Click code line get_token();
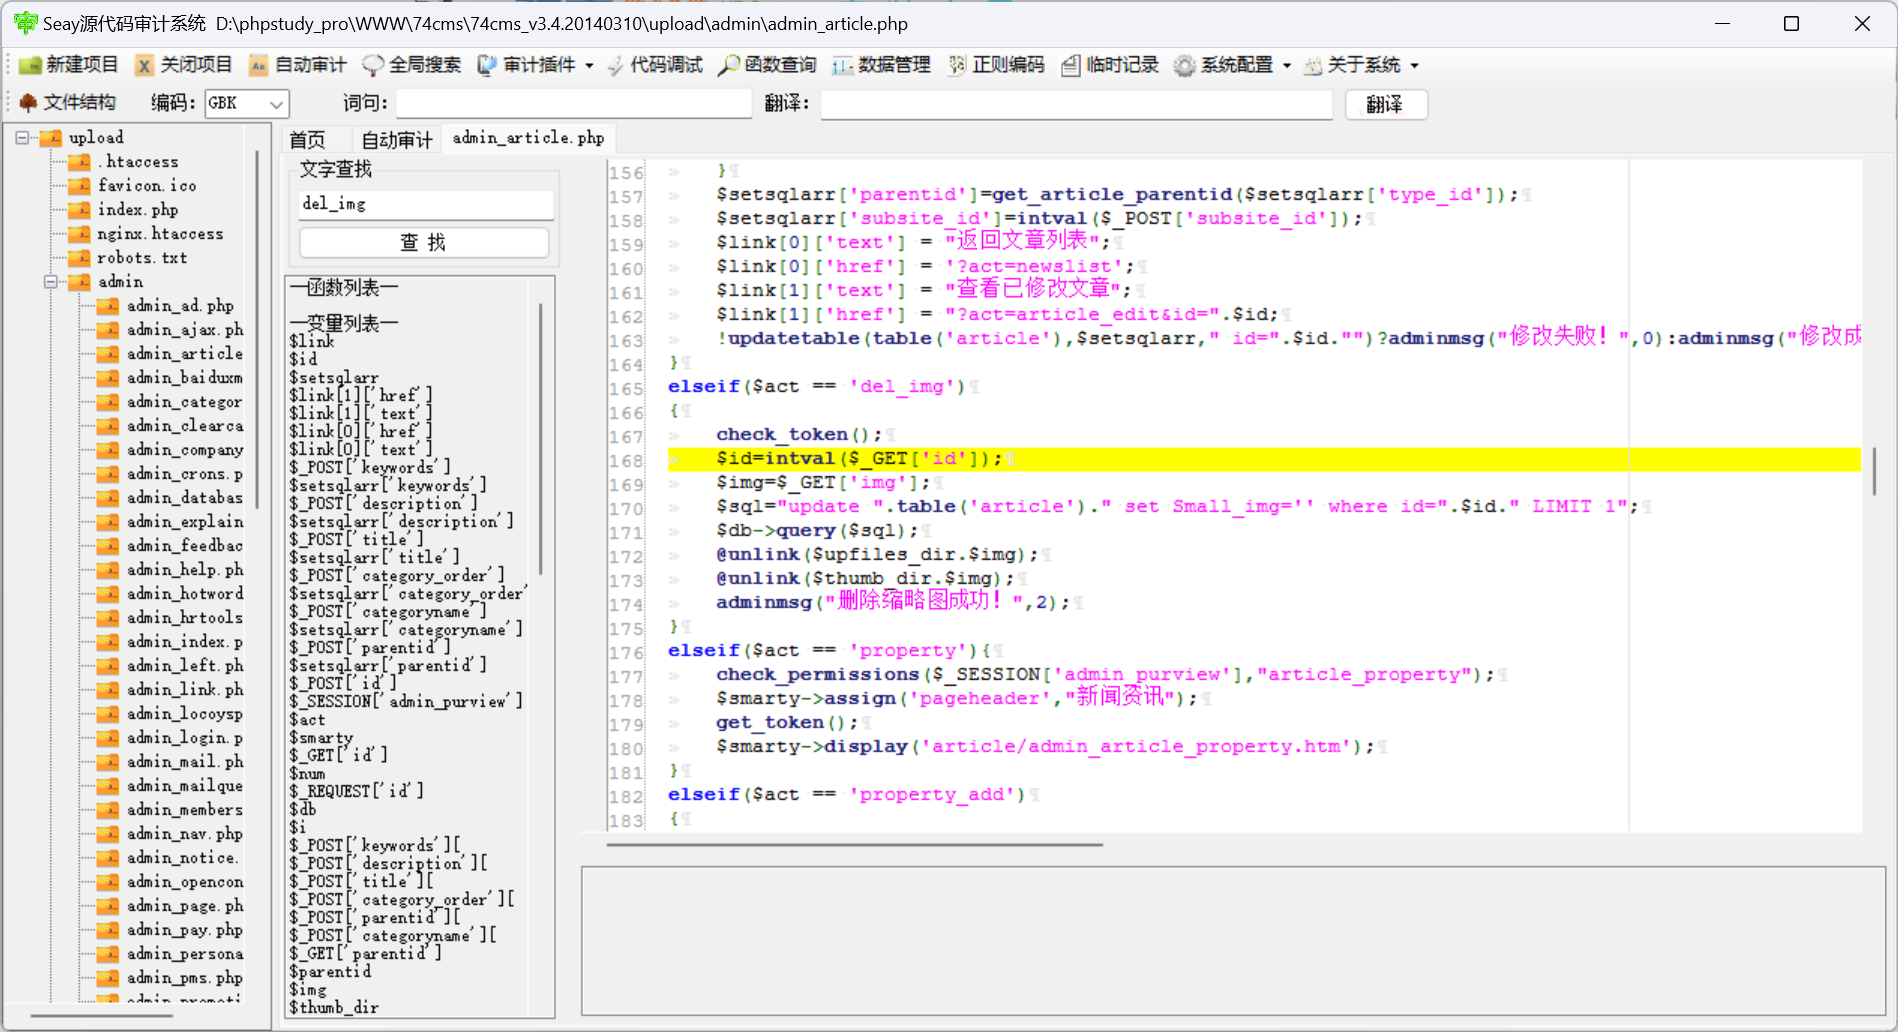 pyautogui.click(x=787, y=723)
